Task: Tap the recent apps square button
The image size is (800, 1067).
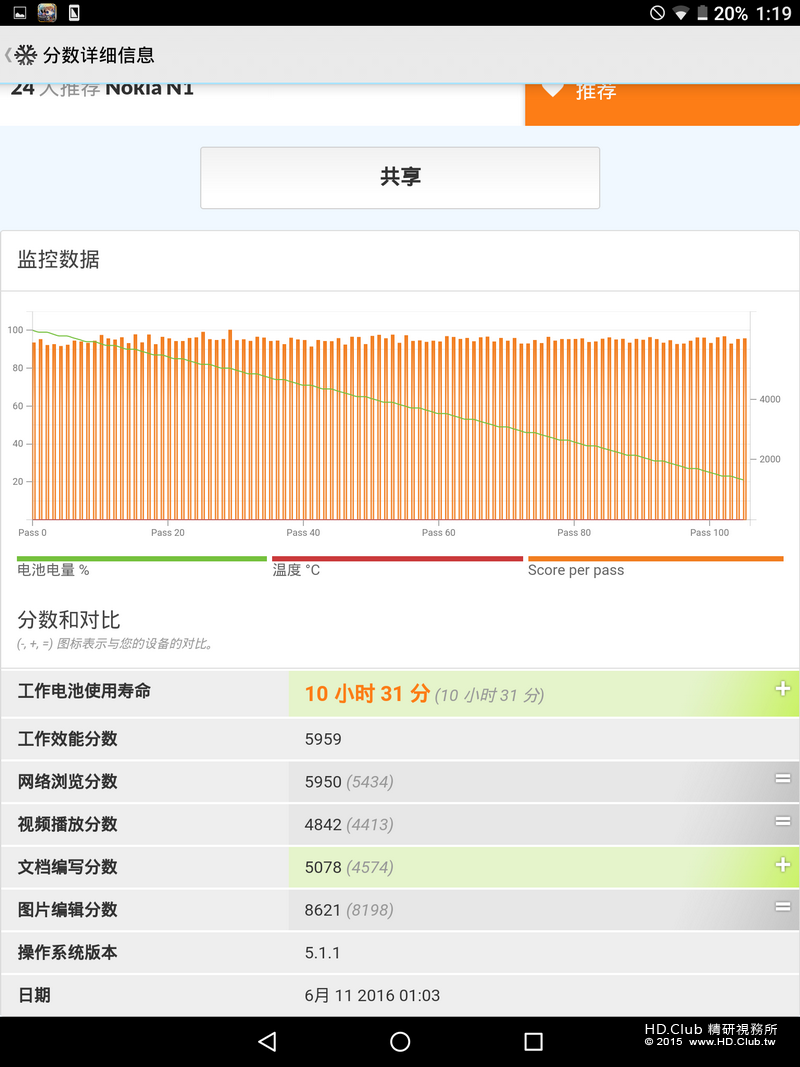Action: tap(533, 1041)
